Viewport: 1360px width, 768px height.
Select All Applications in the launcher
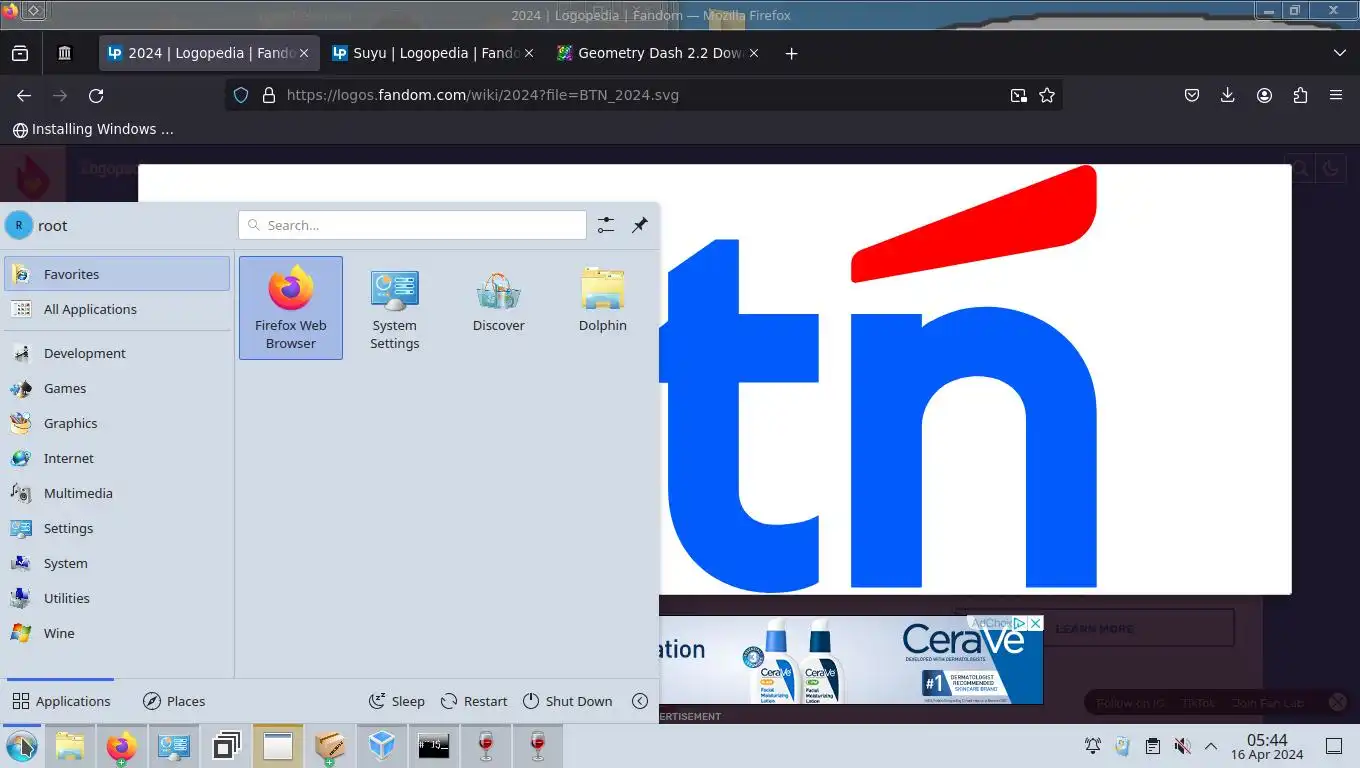pyautogui.click(x=117, y=309)
